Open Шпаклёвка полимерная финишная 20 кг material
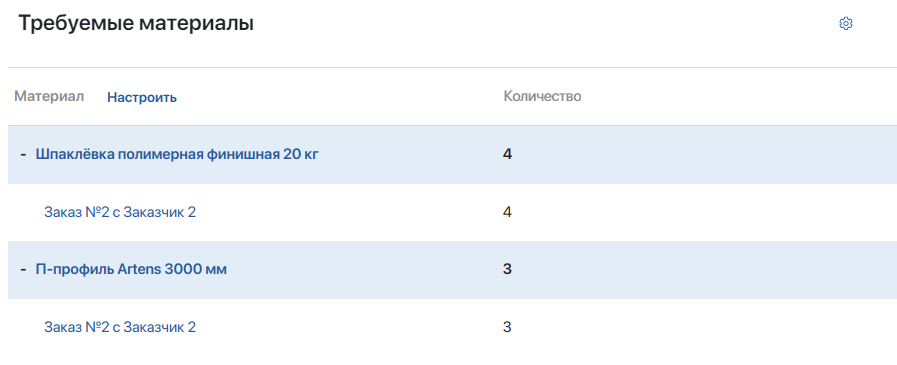897x365 pixels. [x=177, y=154]
